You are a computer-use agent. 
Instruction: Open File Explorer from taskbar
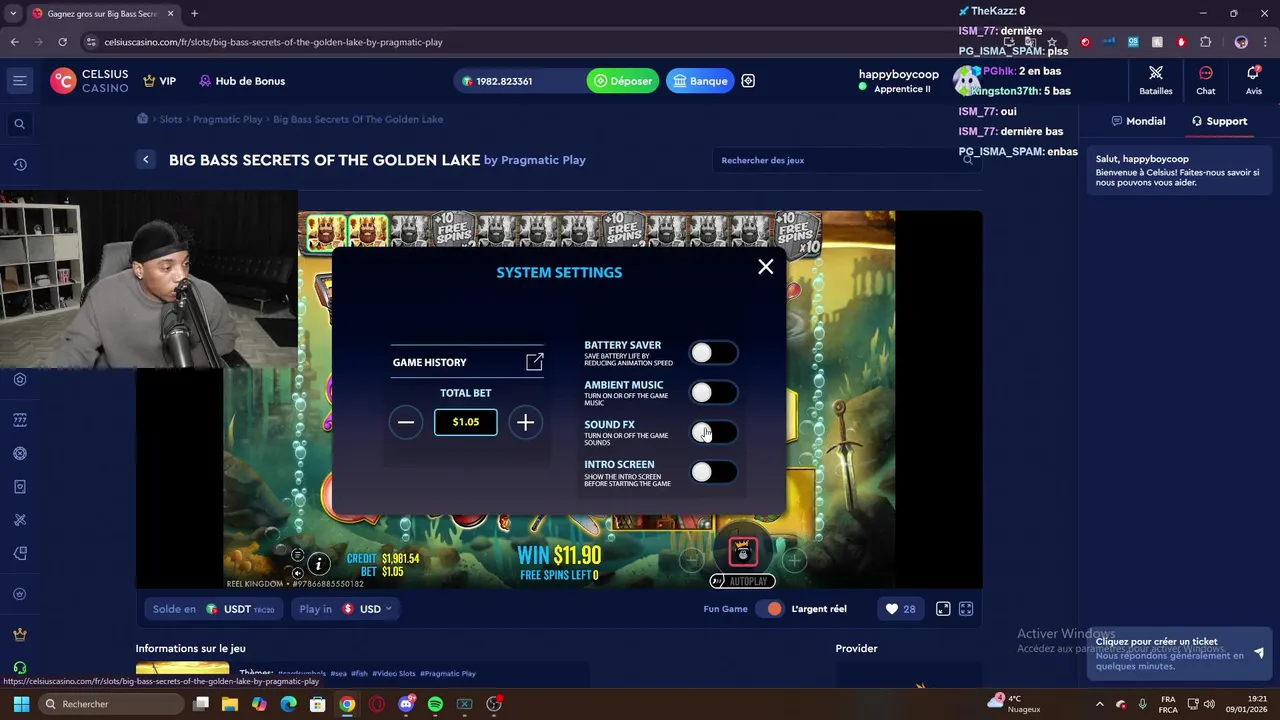click(x=229, y=704)
